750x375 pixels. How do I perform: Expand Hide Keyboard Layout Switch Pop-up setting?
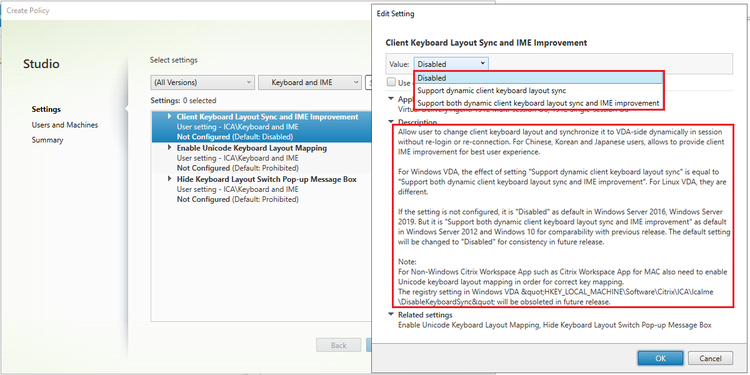(169, 179)
